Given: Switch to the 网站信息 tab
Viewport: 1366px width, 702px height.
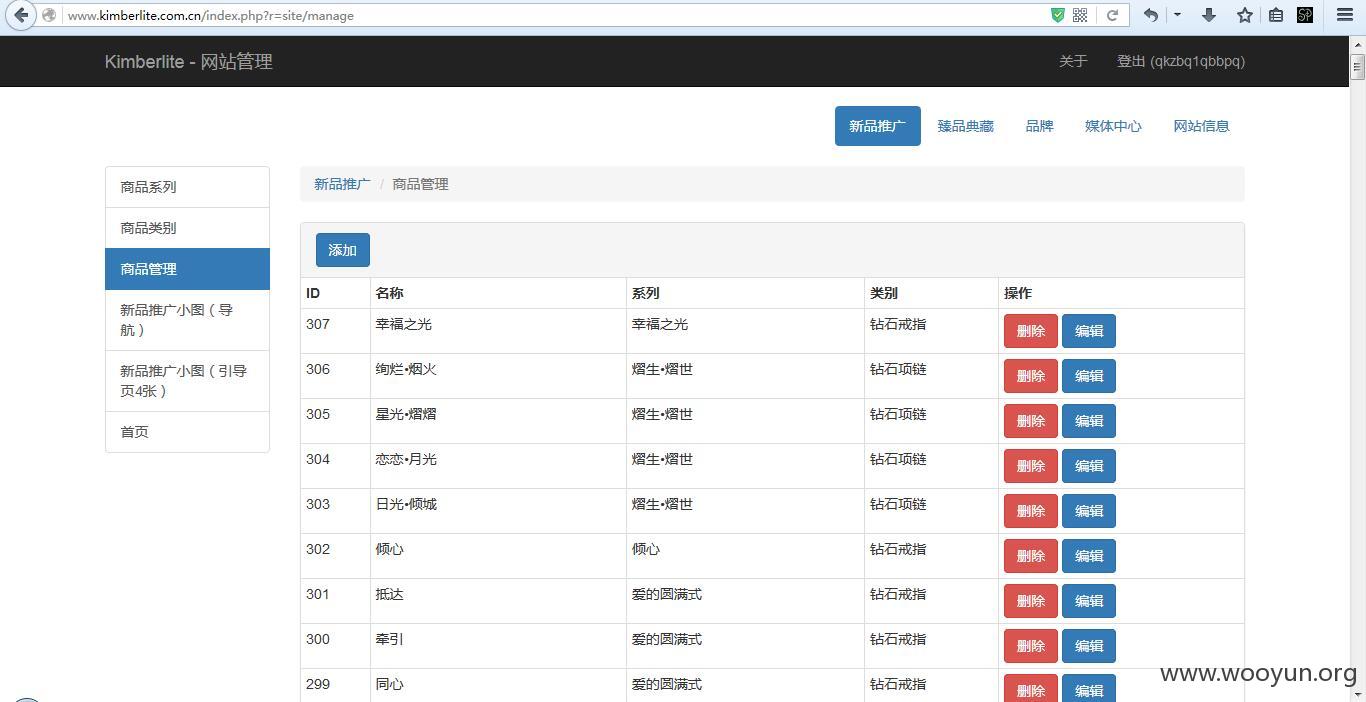Looking at the screenshot, I should pos(1202,126).
